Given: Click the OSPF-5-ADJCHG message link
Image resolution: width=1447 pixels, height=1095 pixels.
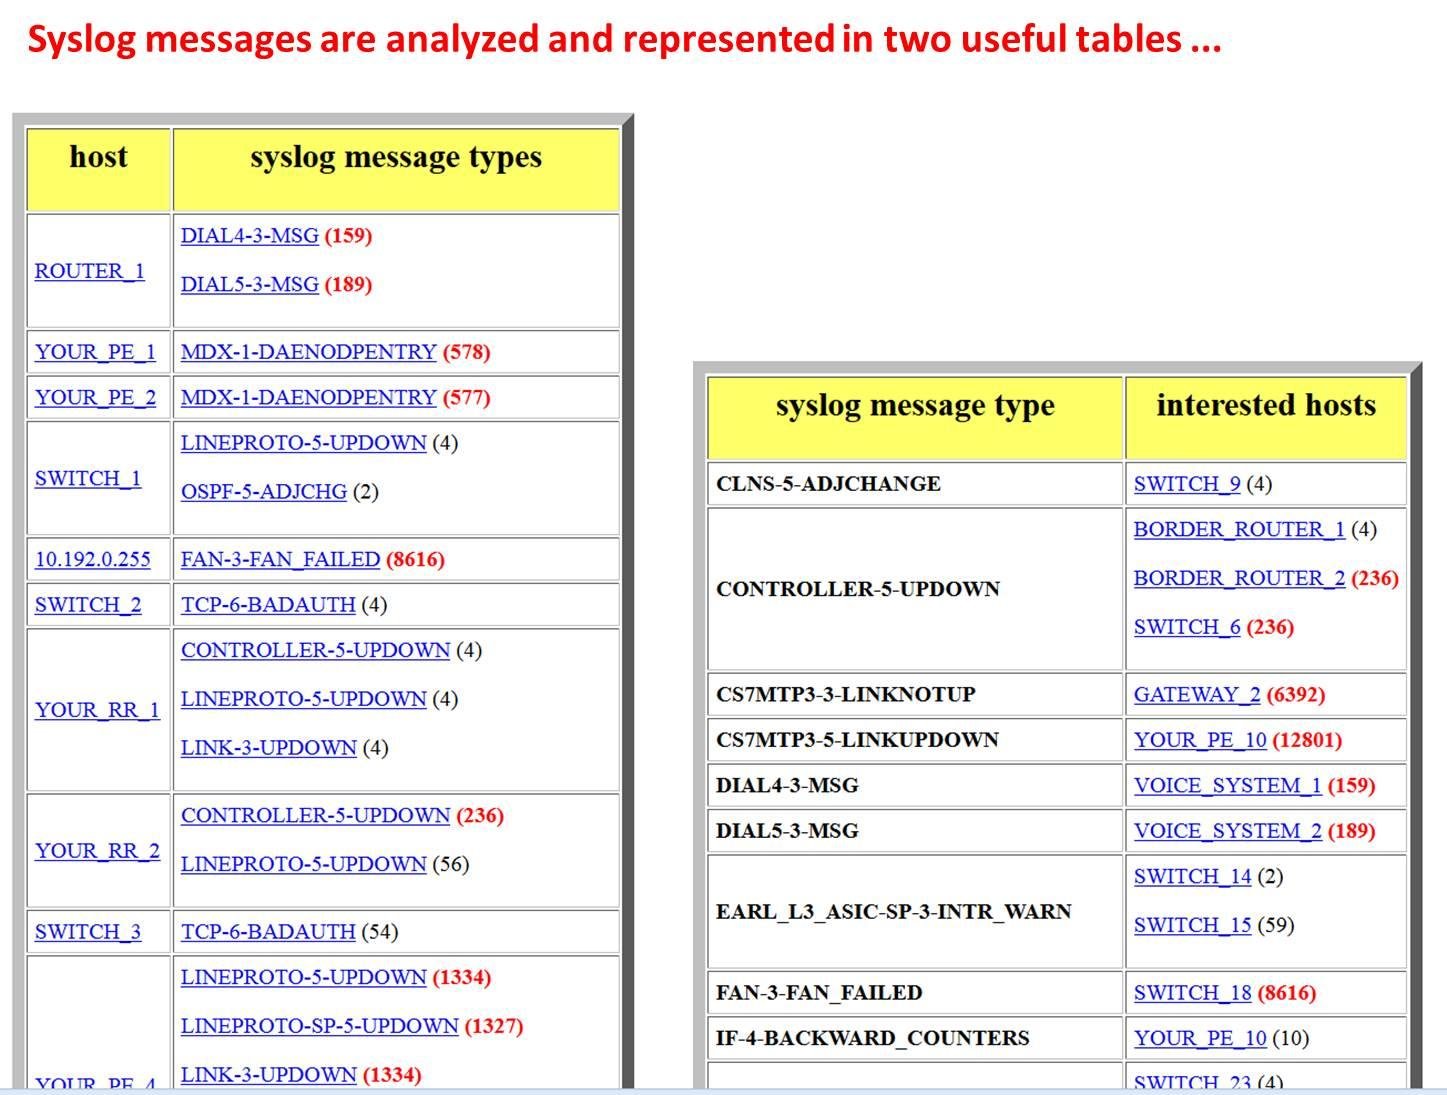Looking at the screenshot, I should tap(262, 491).
